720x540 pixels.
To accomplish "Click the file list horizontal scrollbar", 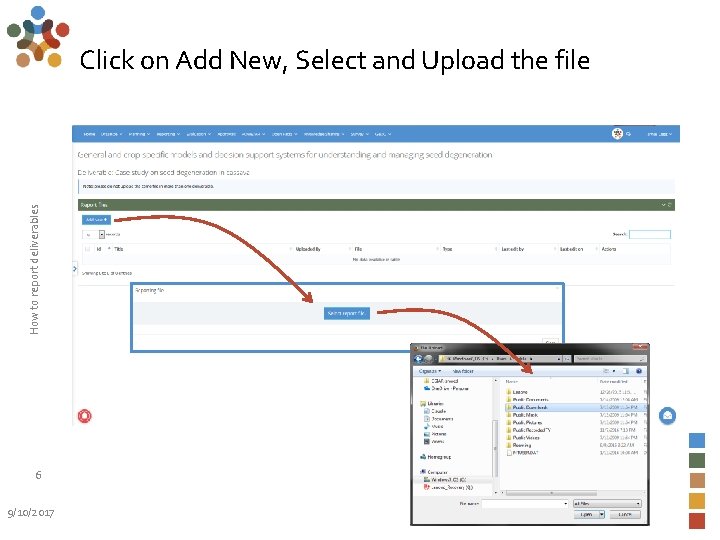I will click(x=551, y=493).
